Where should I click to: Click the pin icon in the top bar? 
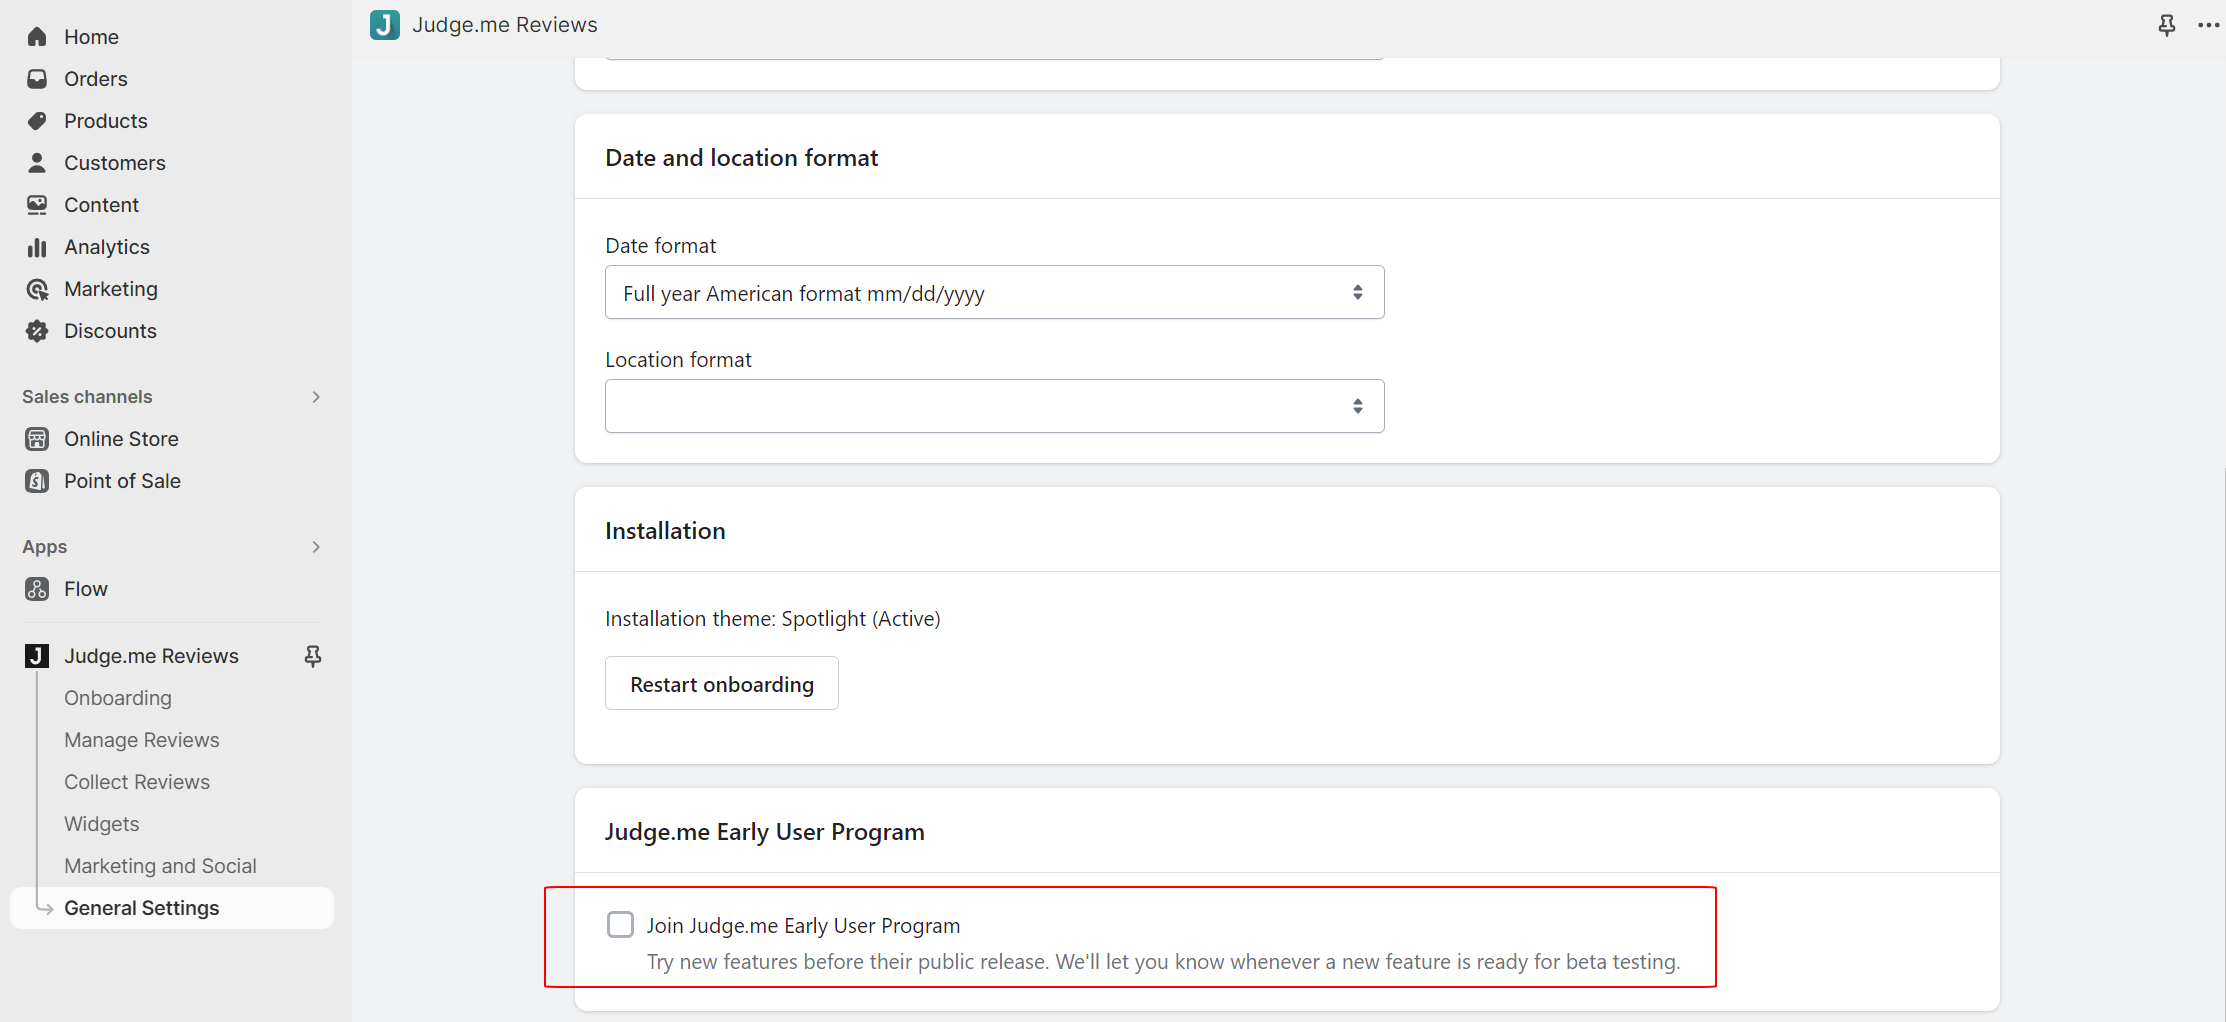click(2166, 25)
